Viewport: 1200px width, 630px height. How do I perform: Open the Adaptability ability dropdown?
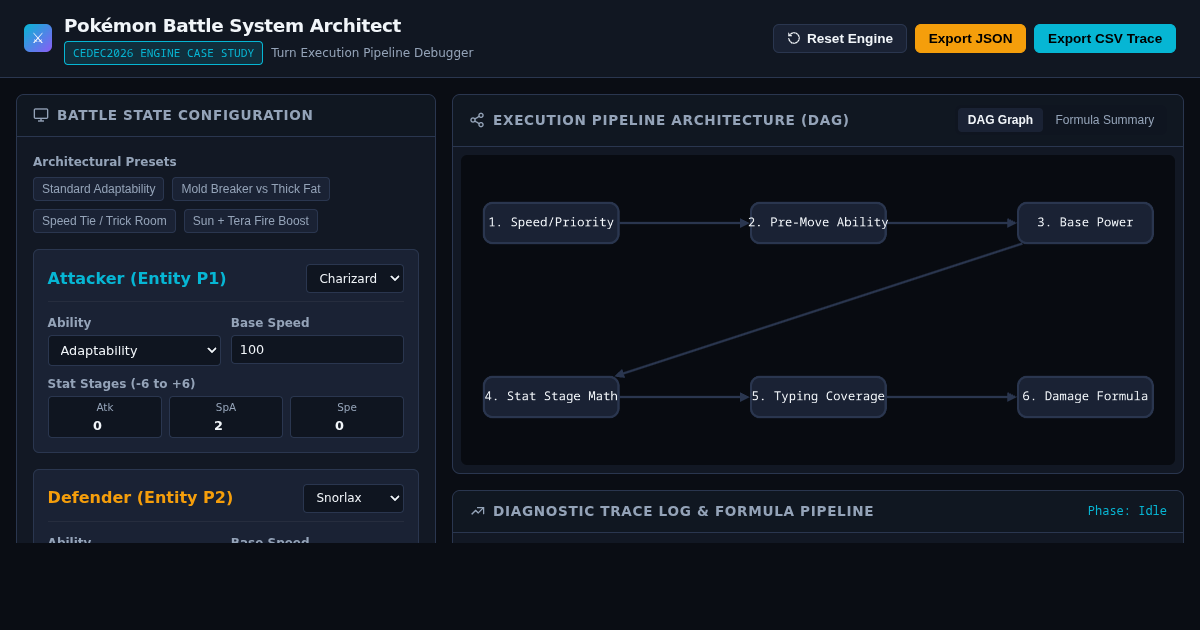[x=134, y=350]
